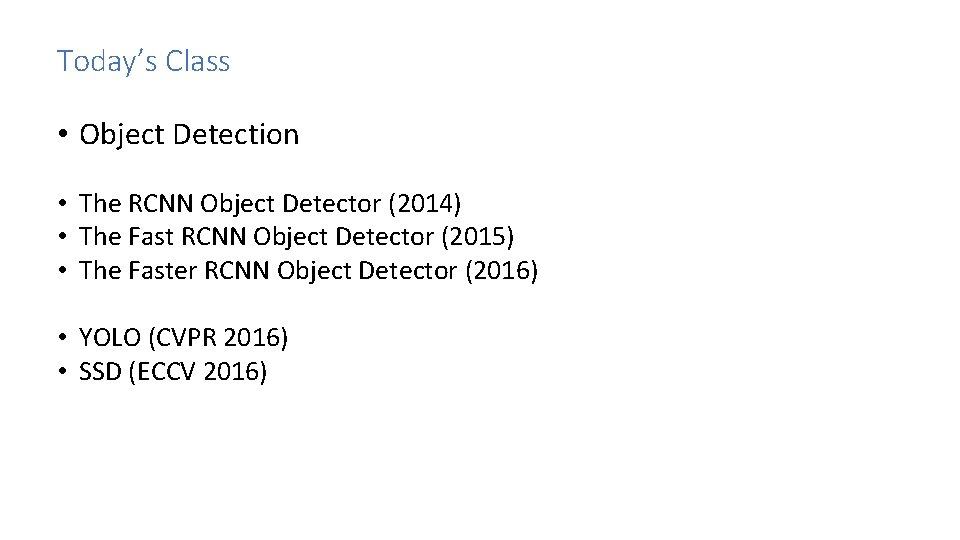Screen dimensions: 960x540
Task: Click the bullet point before SSD
Action: [62, 370]
